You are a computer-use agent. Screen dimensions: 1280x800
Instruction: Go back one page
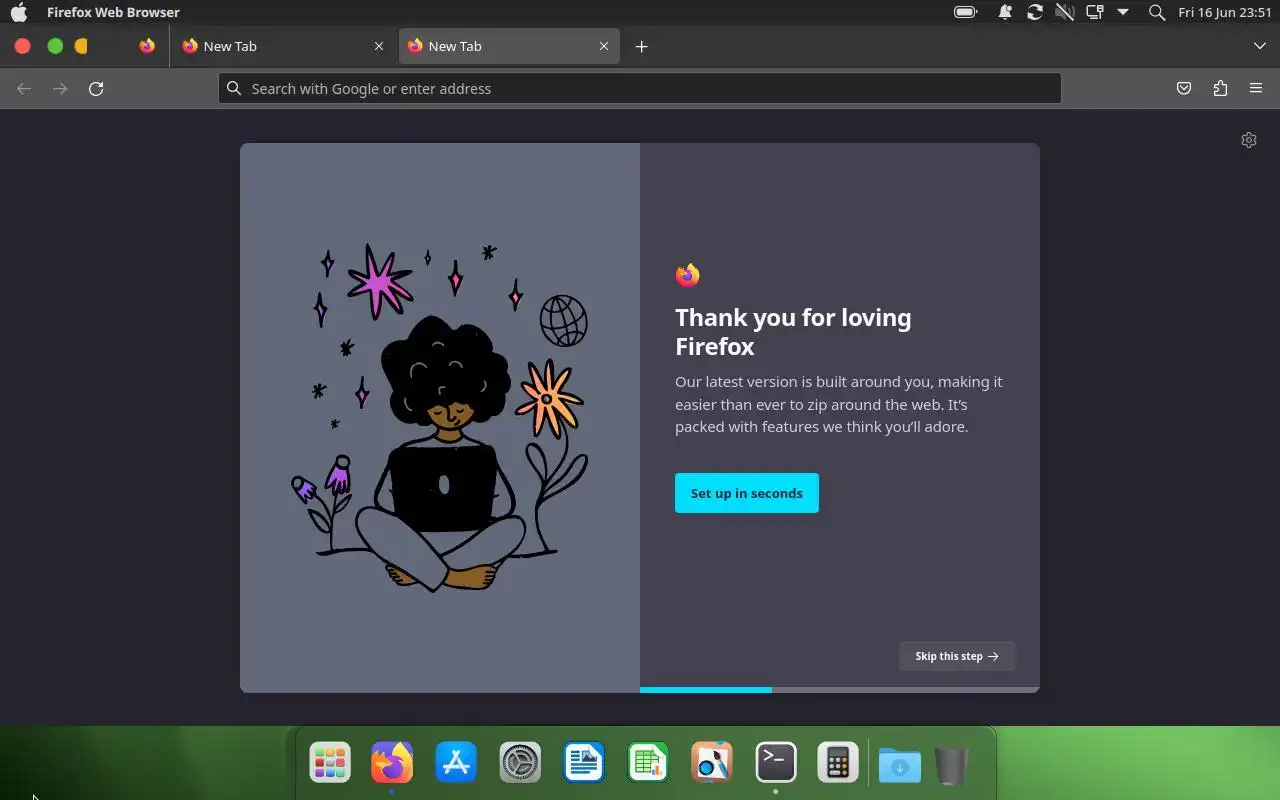24,88
